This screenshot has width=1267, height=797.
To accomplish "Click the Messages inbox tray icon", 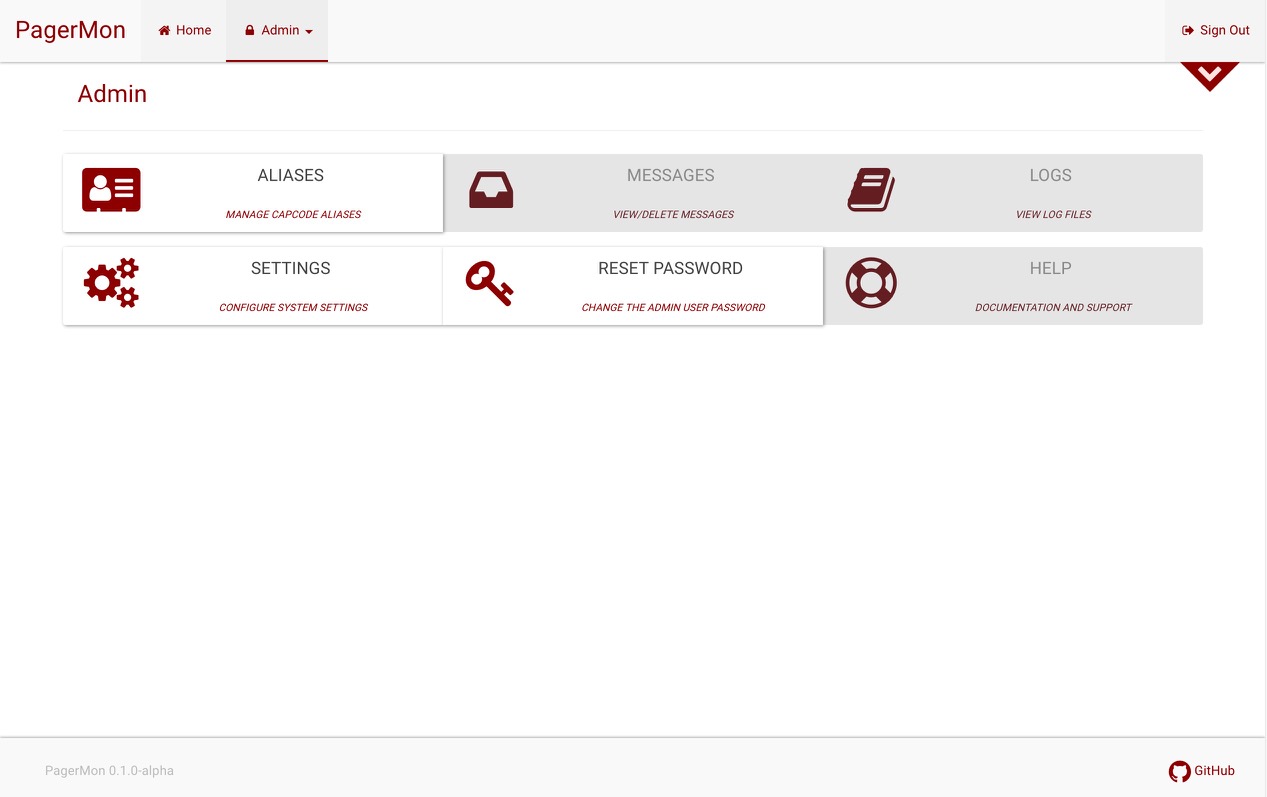I will point(491,190).
